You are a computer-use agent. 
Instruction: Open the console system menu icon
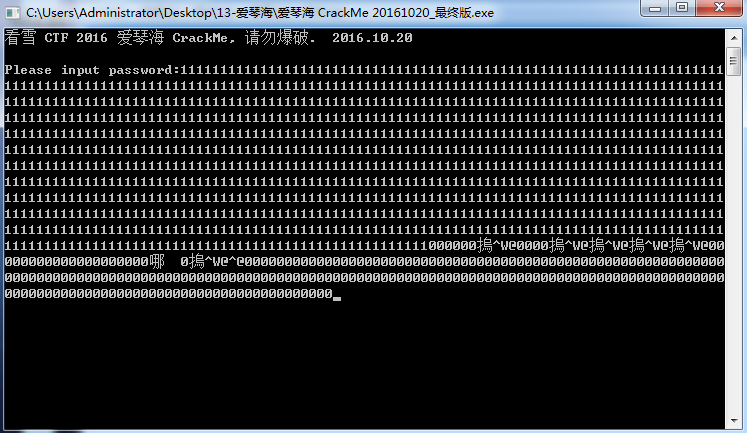point(12,12)
